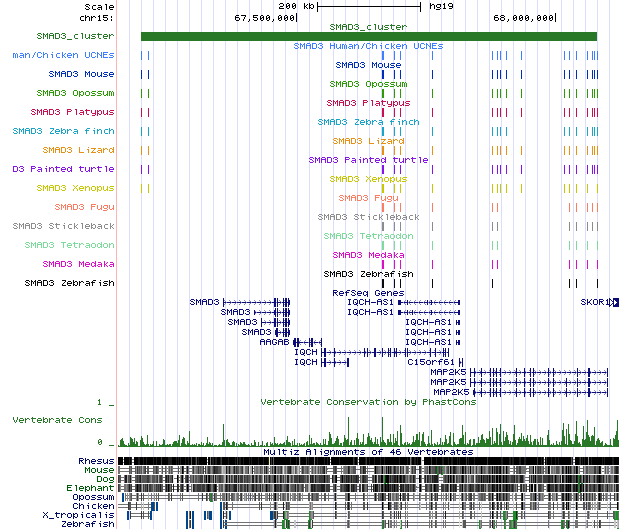The image size is (620, 529).
Task: Click the RefSeq Genes track title
Action: 367,292
